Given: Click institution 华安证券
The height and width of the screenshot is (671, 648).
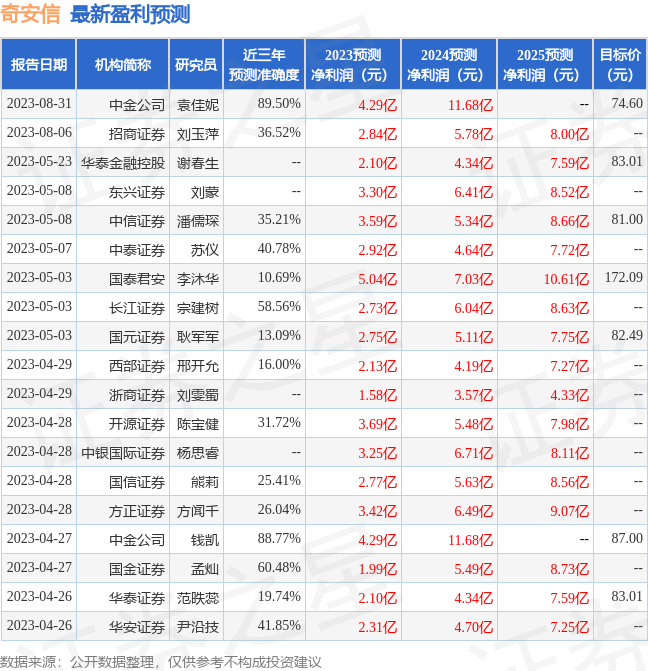Looking at the screenshot, I should point(137,627).
